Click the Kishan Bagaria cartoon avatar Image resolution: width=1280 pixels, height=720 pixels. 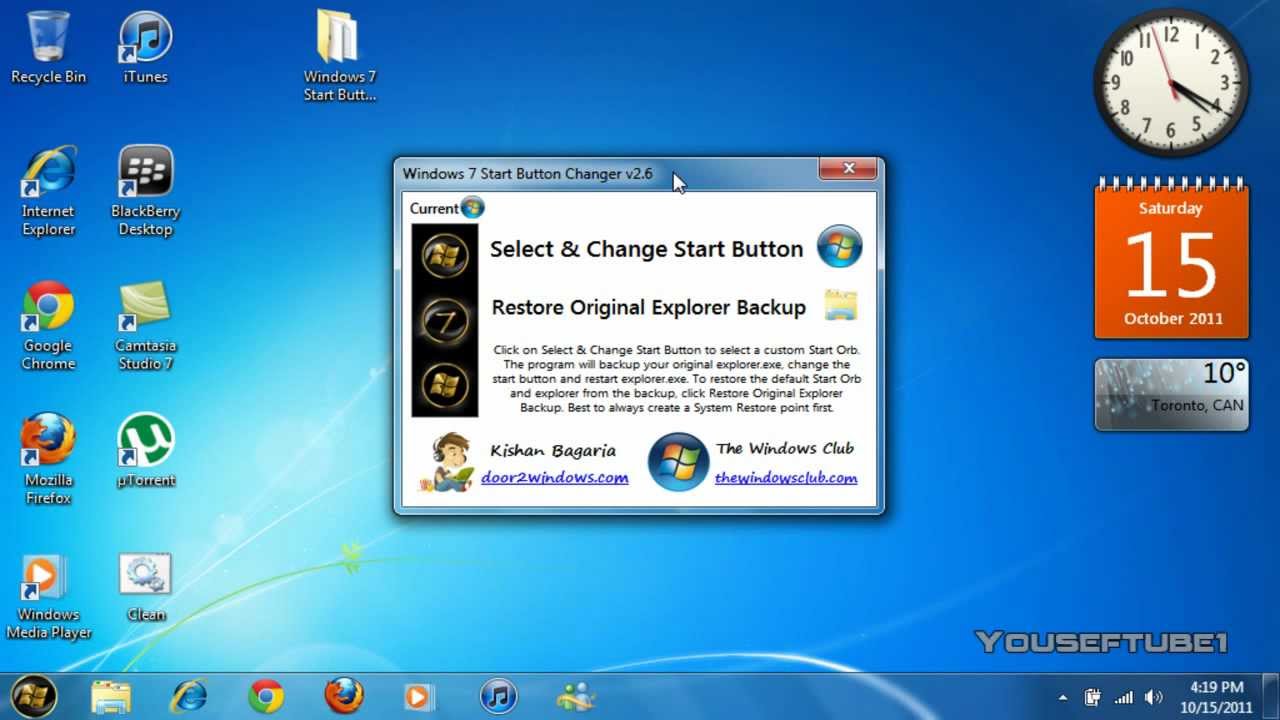click(449, 461)
